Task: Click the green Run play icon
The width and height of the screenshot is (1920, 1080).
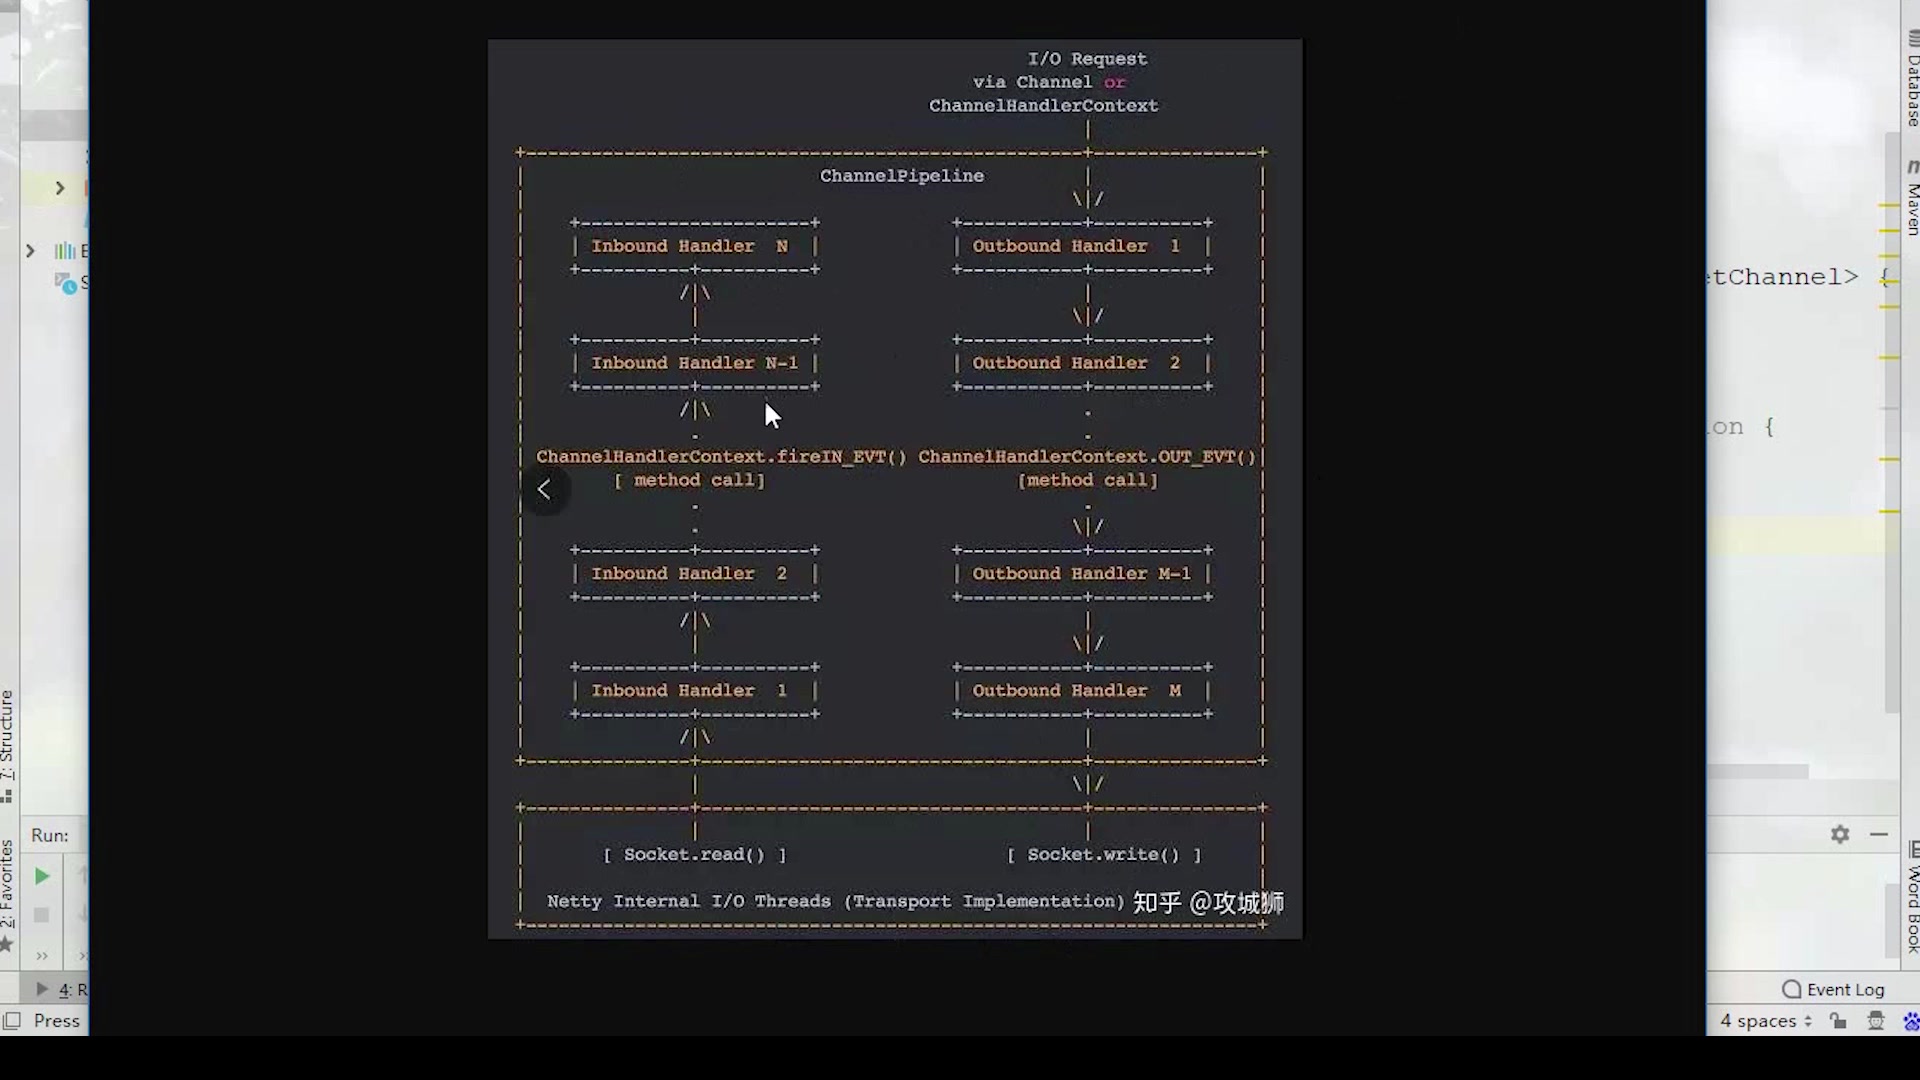Action: (42, 877)
